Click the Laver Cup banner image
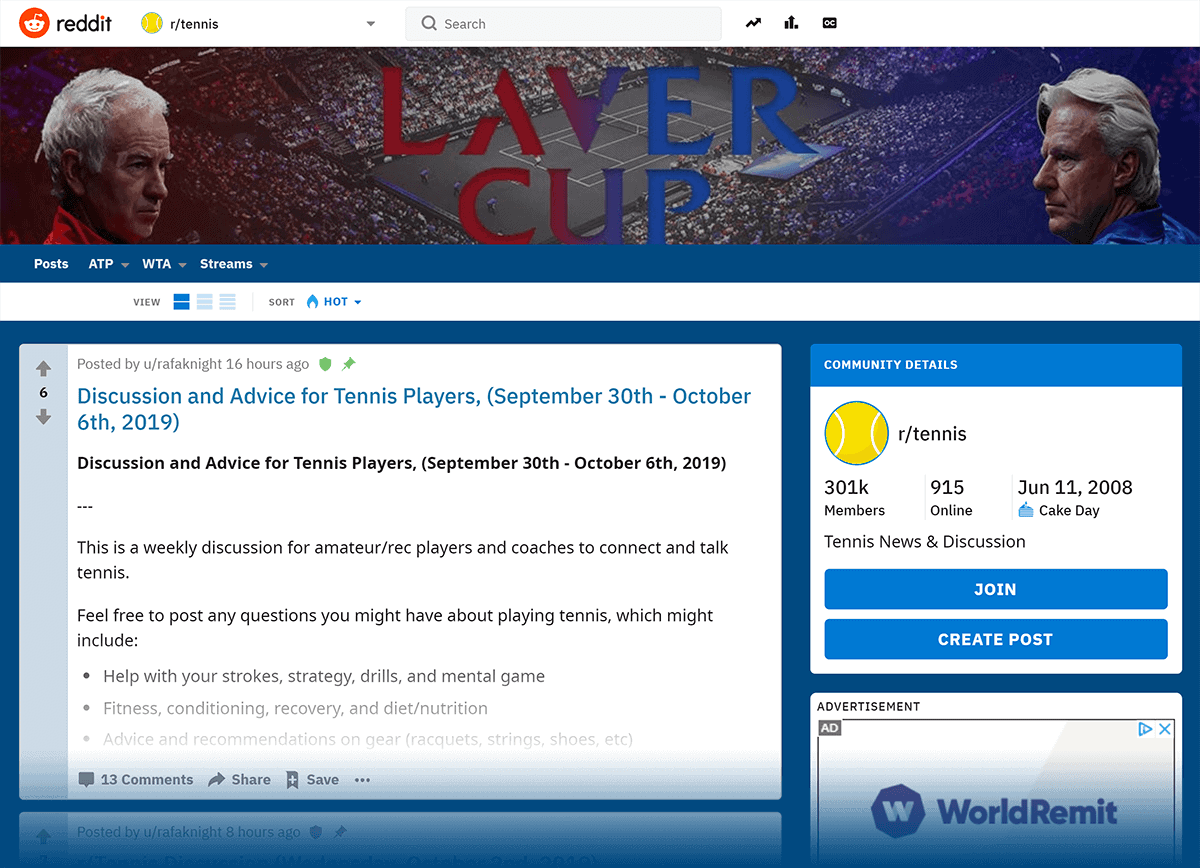The width and height of the screenshot is (1200, 868). point(600,146)
